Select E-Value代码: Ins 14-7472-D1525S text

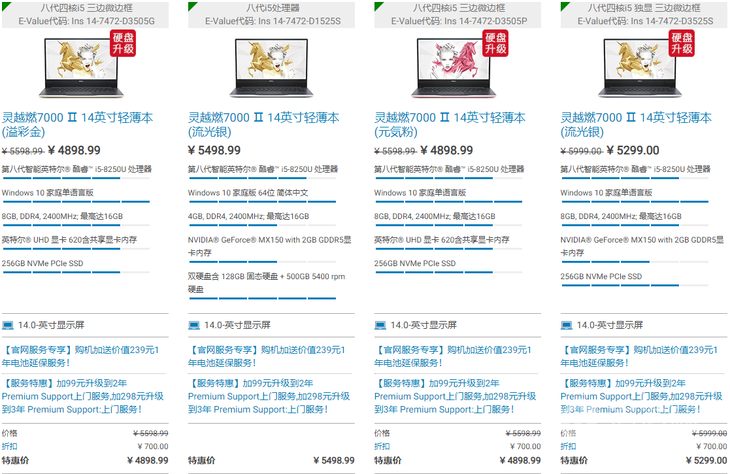click(273, 21)
